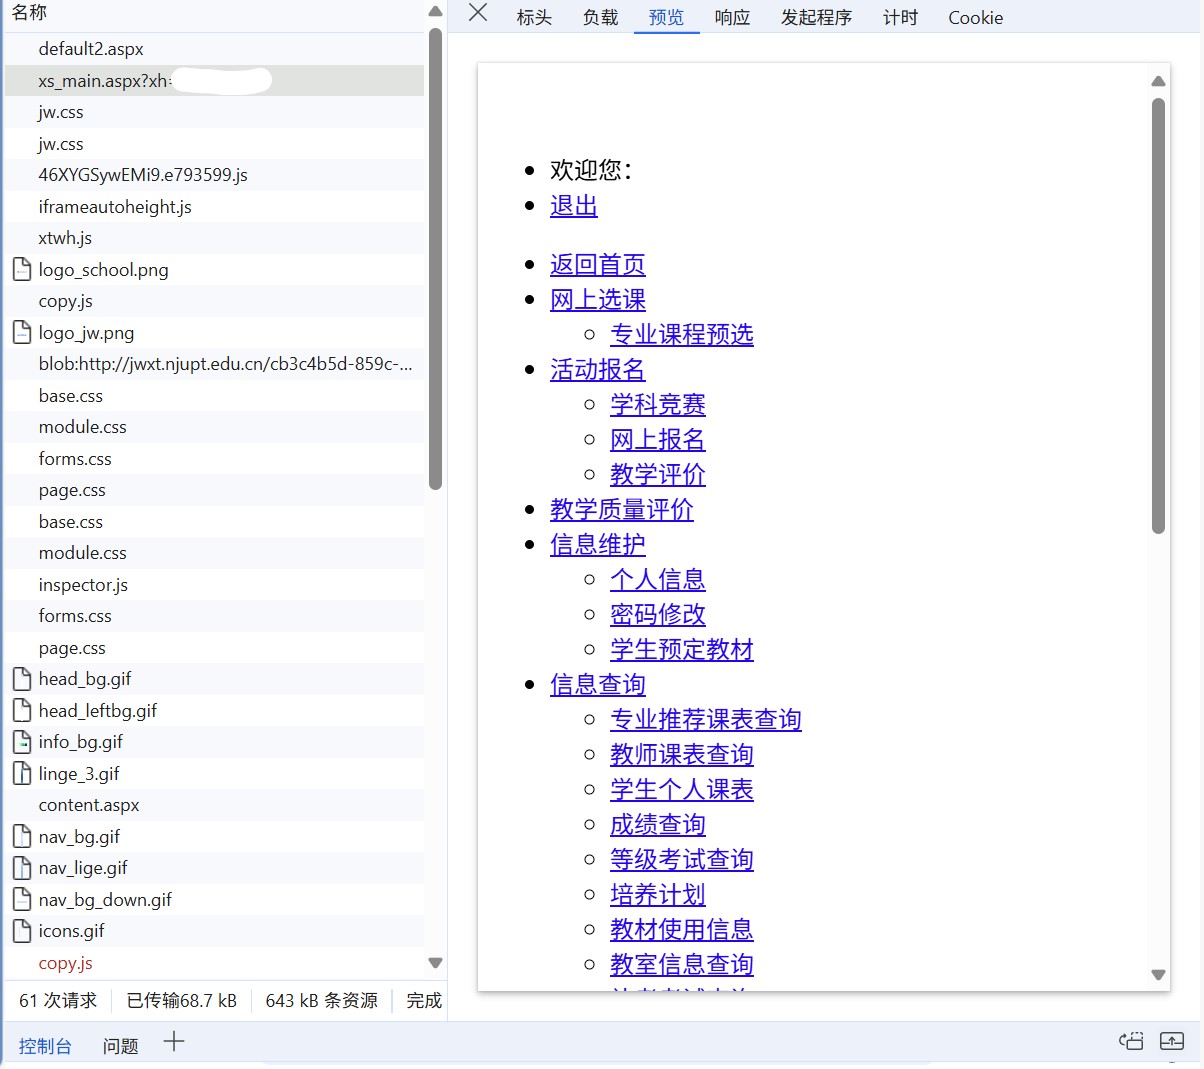Click the dock quick view icon at bottom right

1131,1042
